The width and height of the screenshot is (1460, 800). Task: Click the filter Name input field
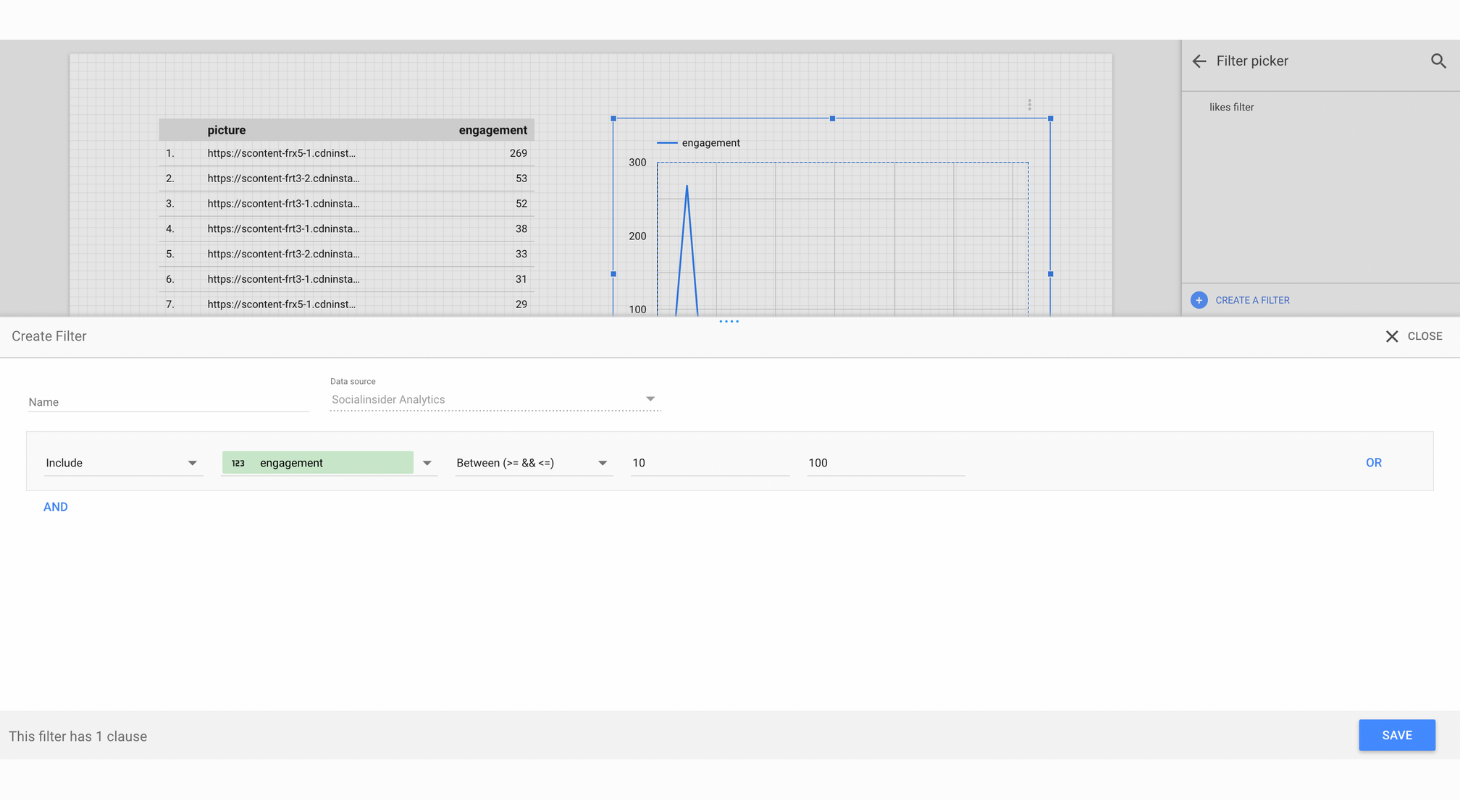click(x=168, y=402)
